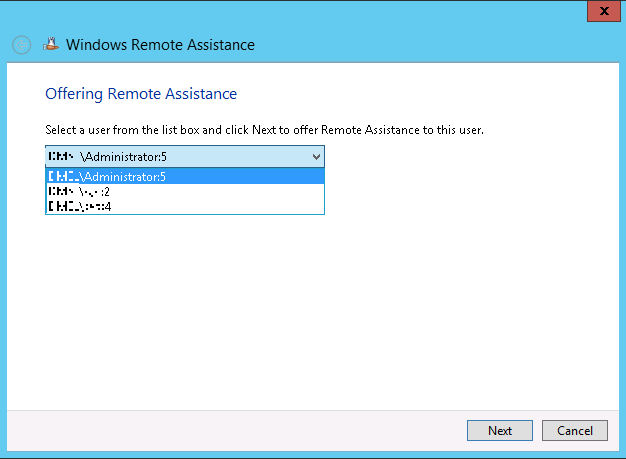Click the Offering Remote Assistance heading
The width and height of the screenshot is (626, 459).
pyautogui.click(x=141, y=94)
